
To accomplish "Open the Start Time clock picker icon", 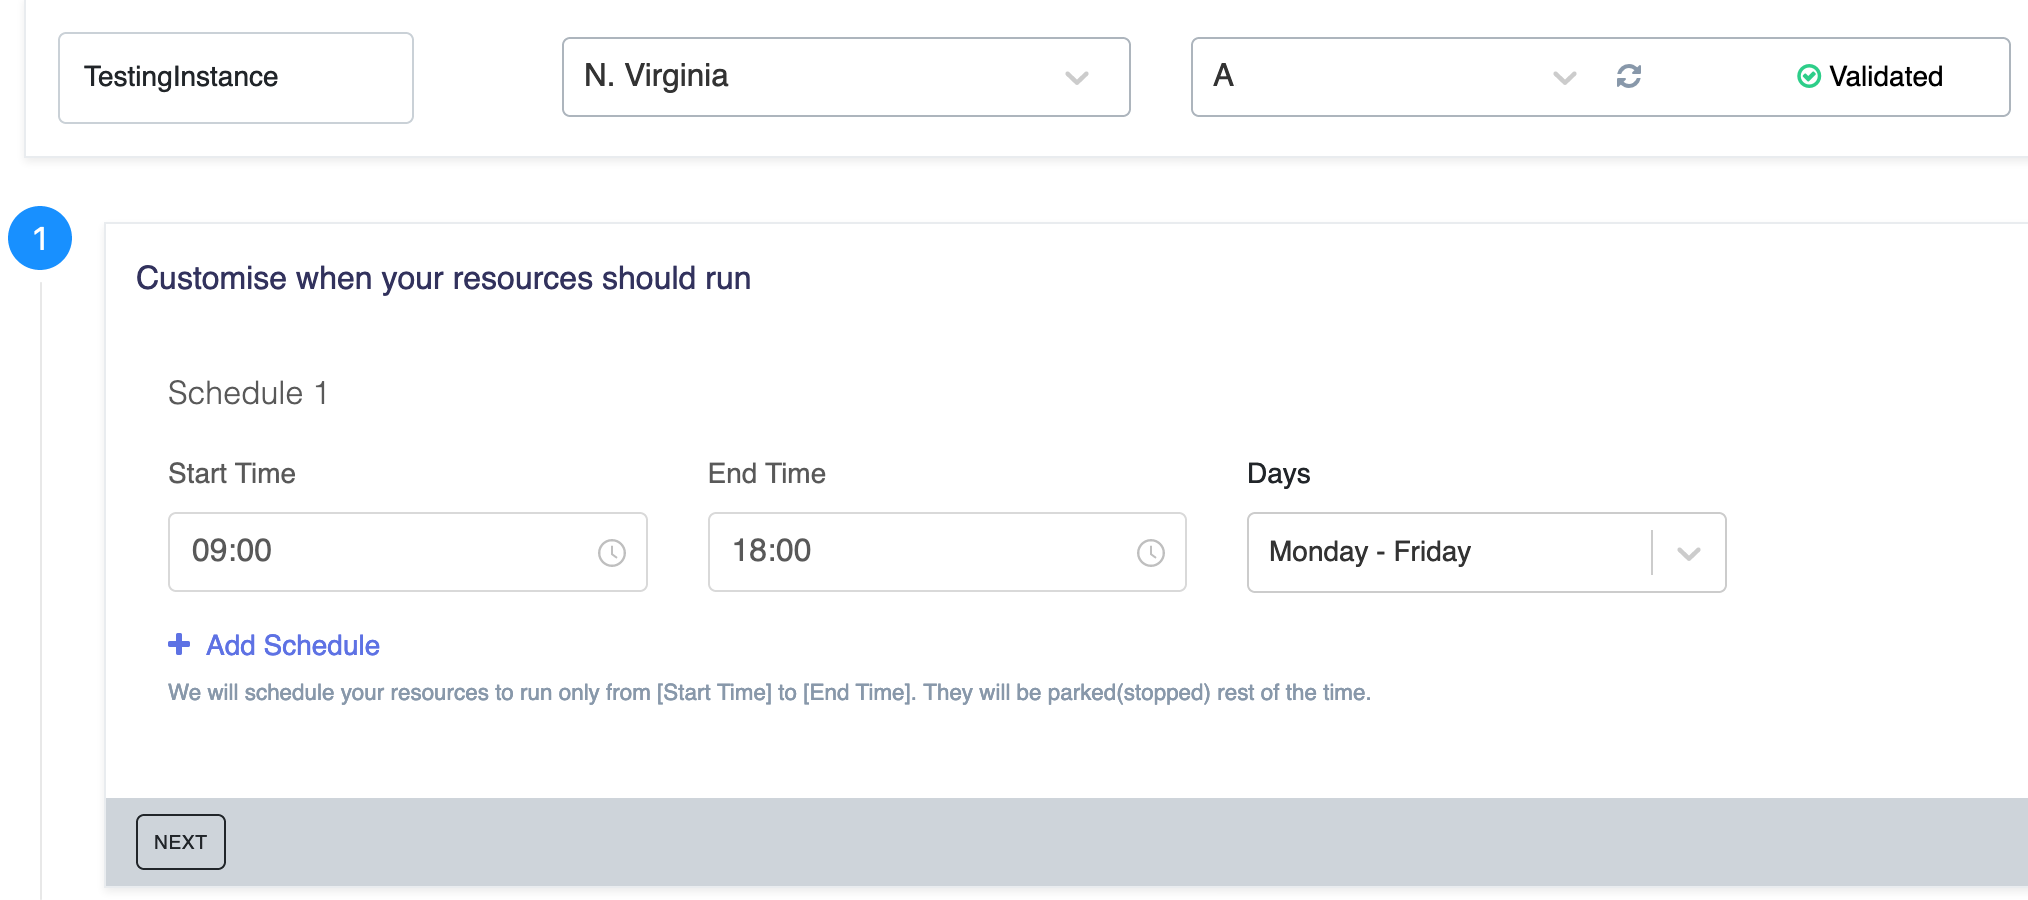I will (612, 553).
